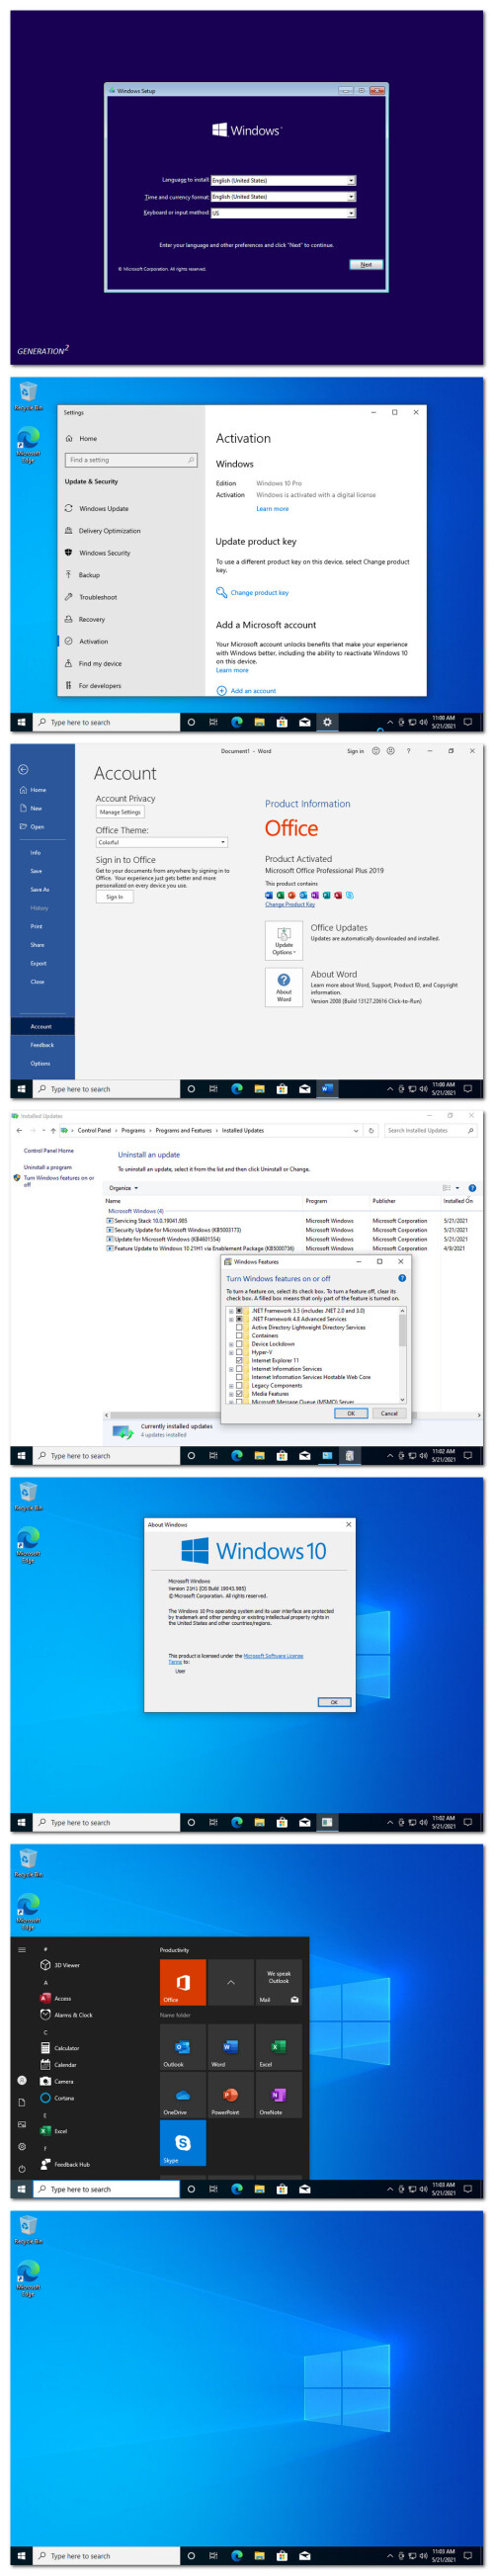Click the Settings gear in the taskbar
The height and width of the screenshot is (2576, 494).
click(x=326, y=722)
